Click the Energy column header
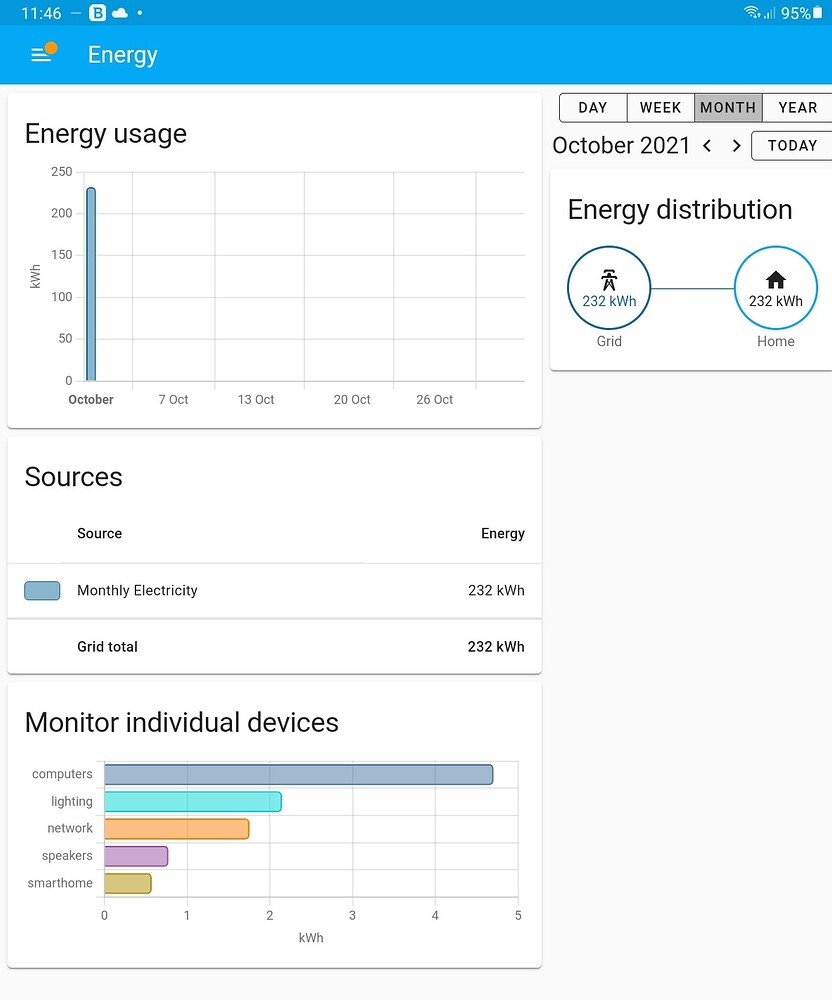The height and width of the screenshot is (1000, 832). 503,534
